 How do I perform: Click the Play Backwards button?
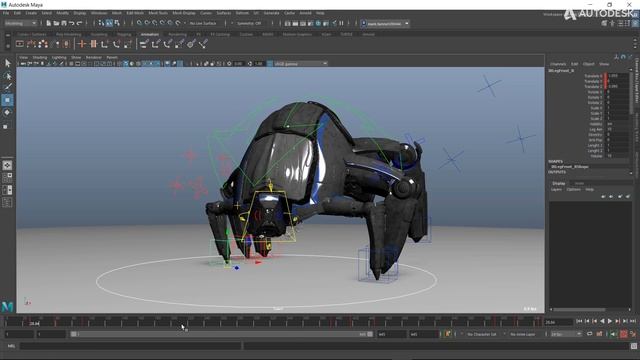tap(602, 322)
